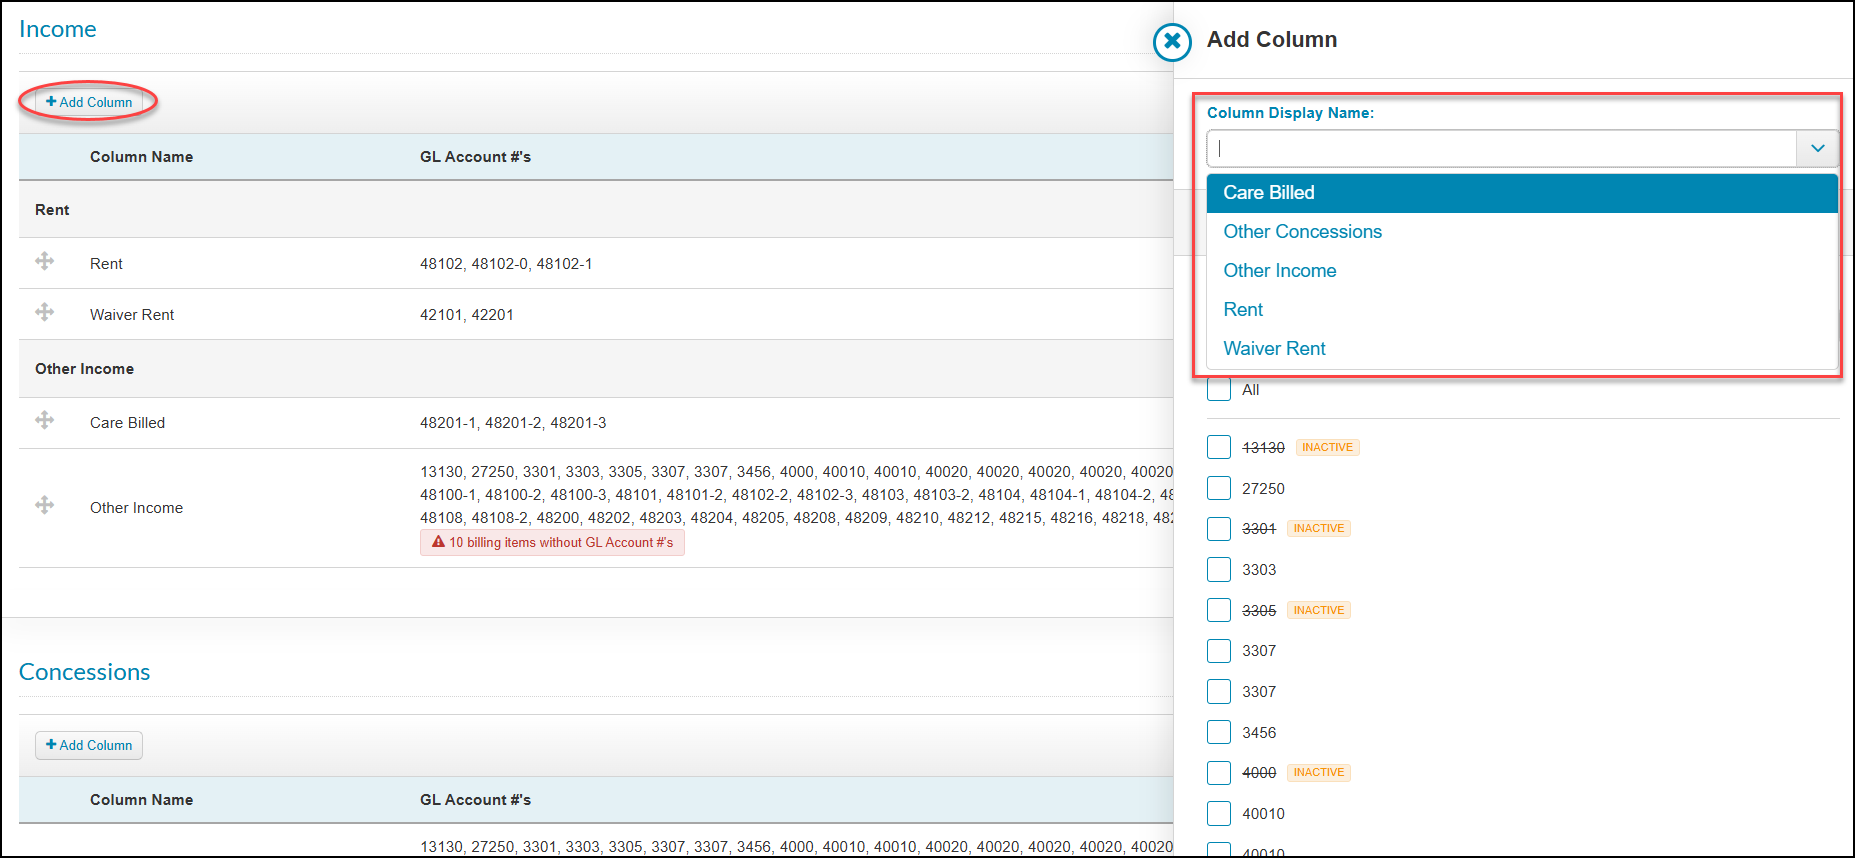Click the Other Income column name cell
Screen dimensions: 1855x858
click(136, 508)
